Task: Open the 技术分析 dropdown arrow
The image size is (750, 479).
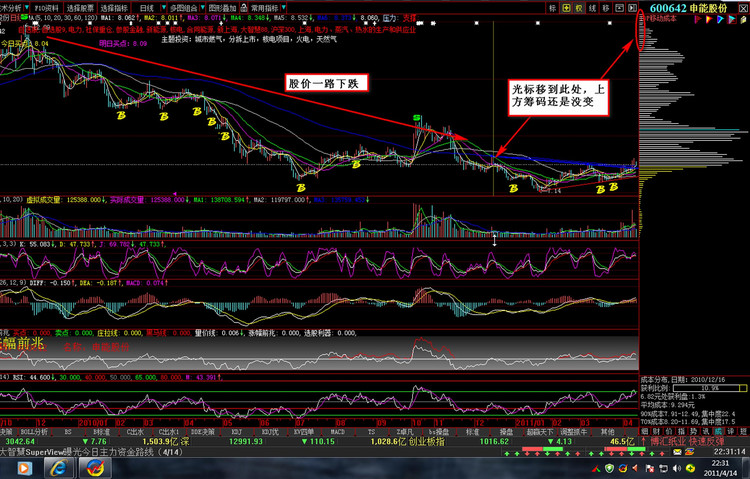Action: (27, 8)
